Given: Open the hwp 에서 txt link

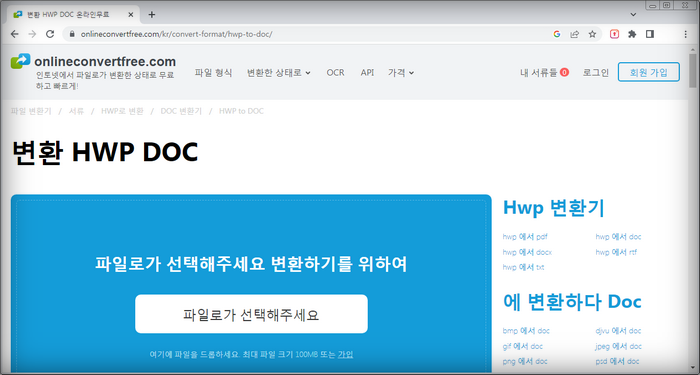Looking at the screenshot, I should (x=523, y=267).
